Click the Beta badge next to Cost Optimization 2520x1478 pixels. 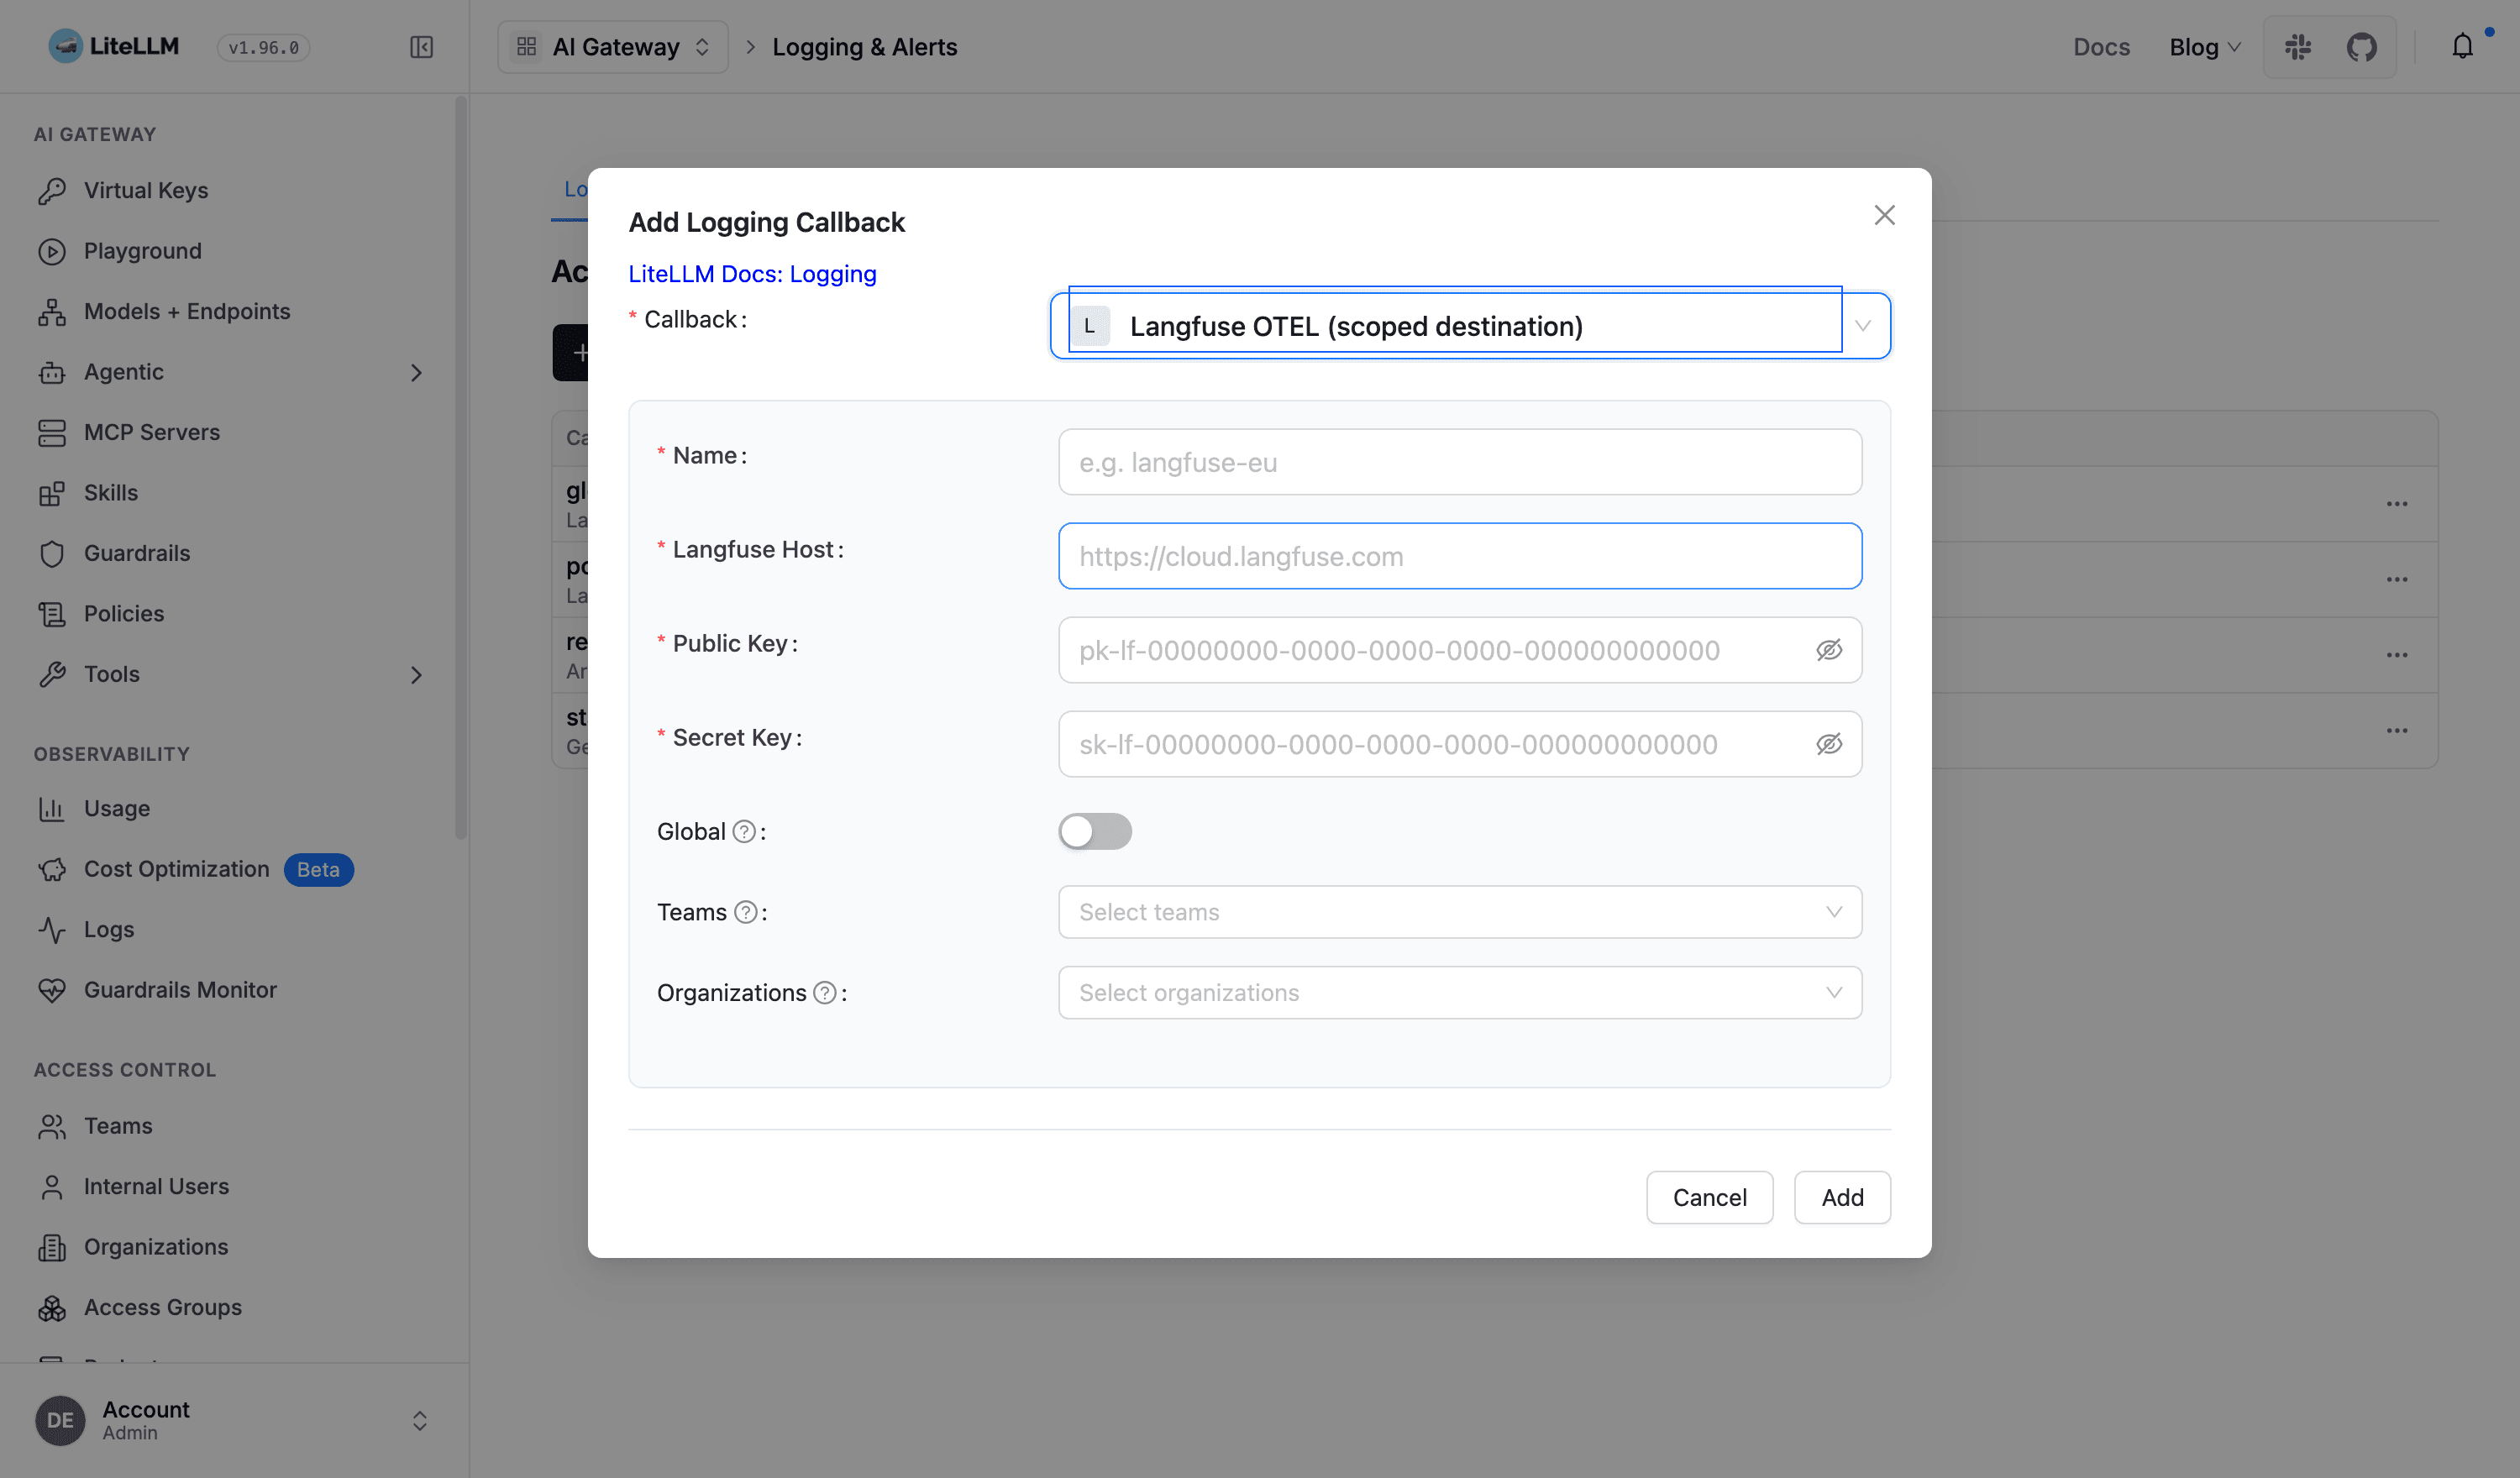[x=318, y=870]
